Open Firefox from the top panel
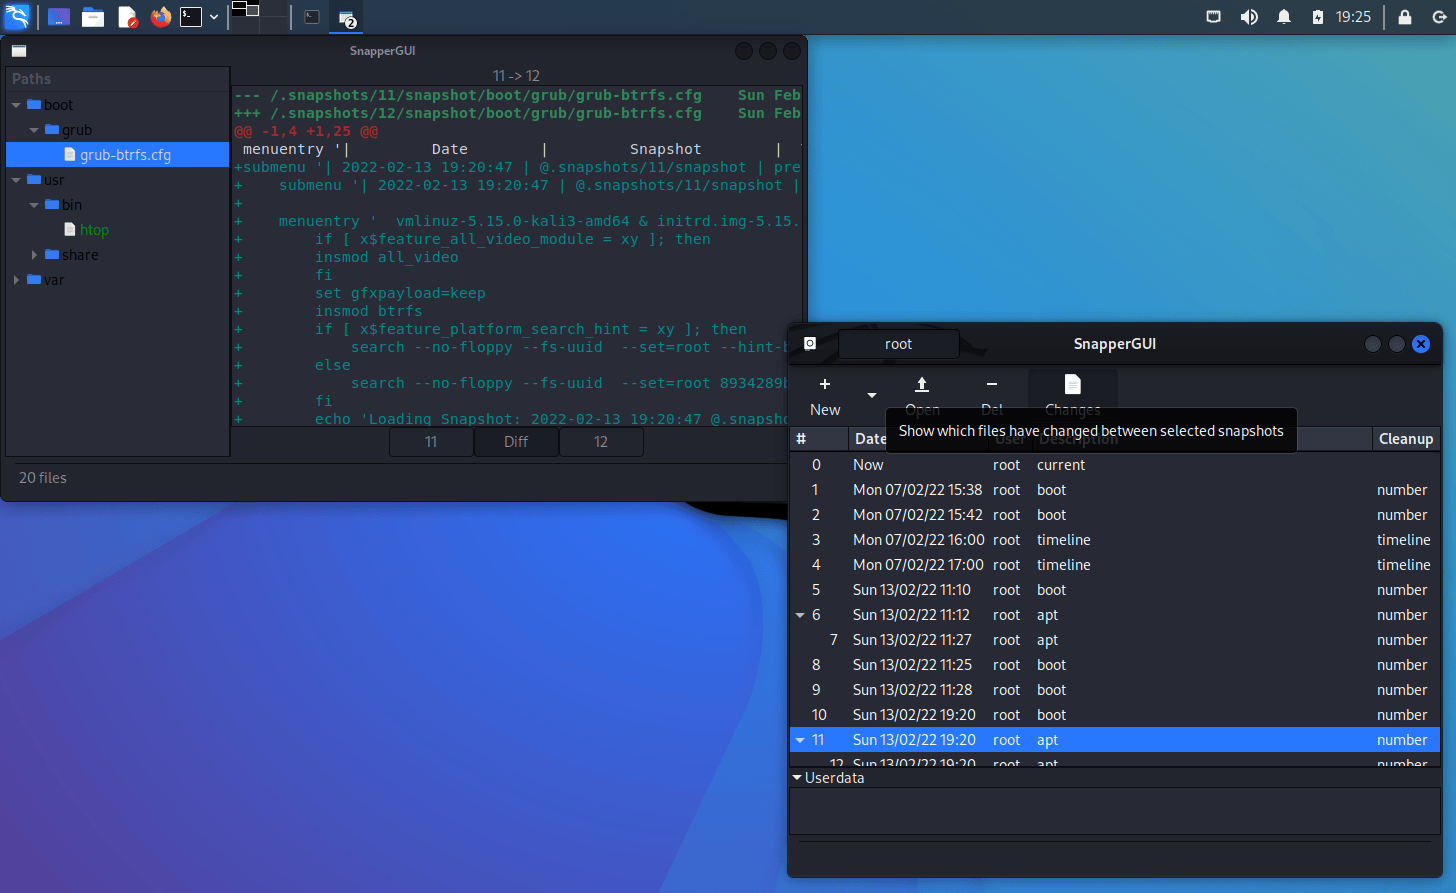Screen dimensions: 1456x893 (160, 17)
